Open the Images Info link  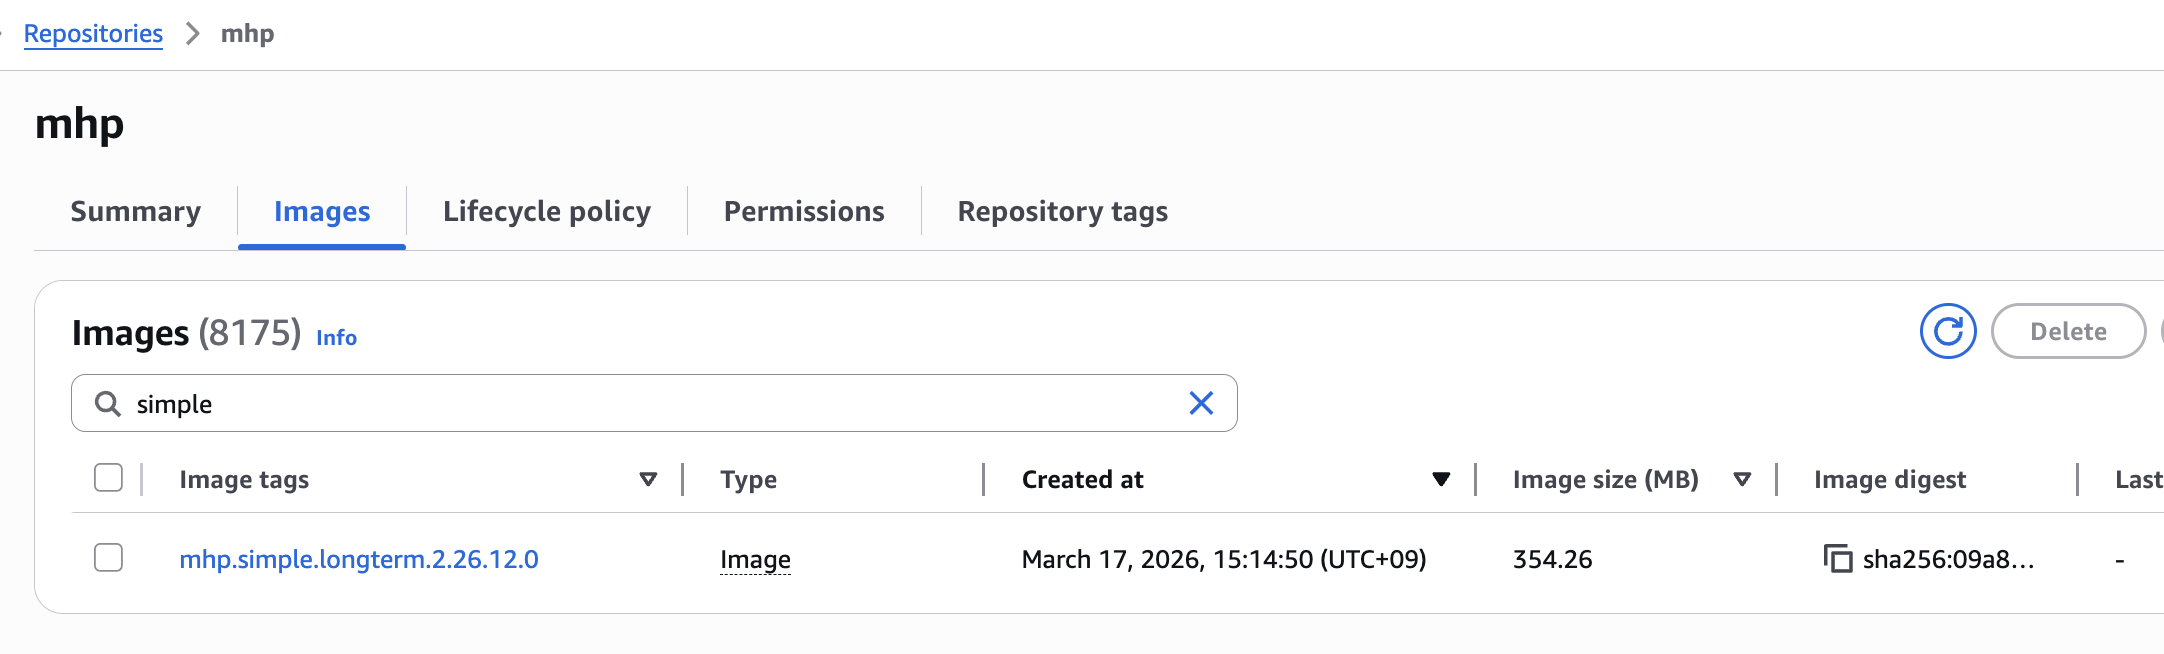(336, 338)
